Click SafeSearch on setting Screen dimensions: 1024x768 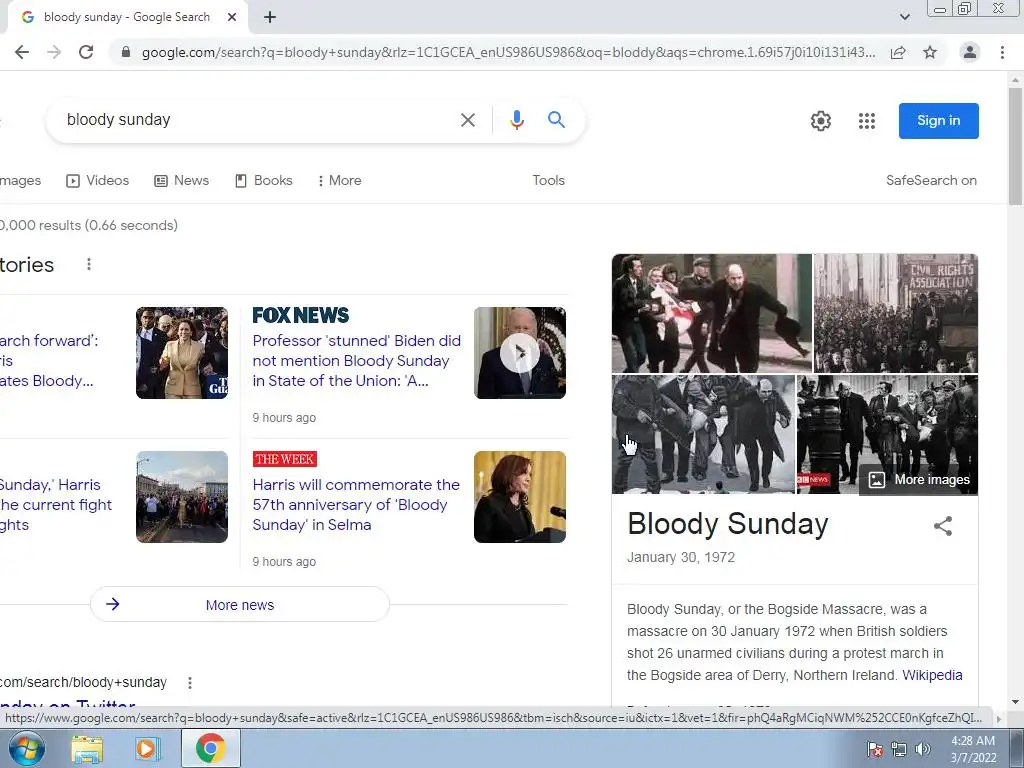pyautogui.click(x=931, y=181)
